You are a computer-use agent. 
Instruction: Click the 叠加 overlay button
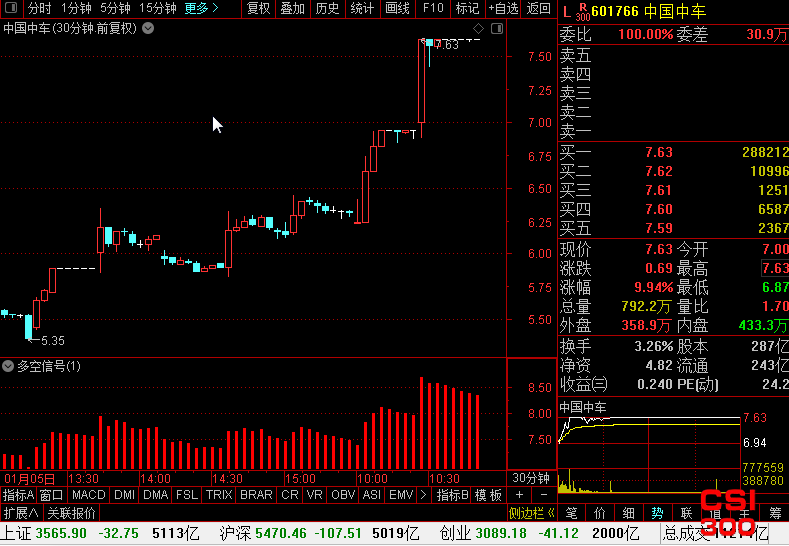click(x=293, y=8)
